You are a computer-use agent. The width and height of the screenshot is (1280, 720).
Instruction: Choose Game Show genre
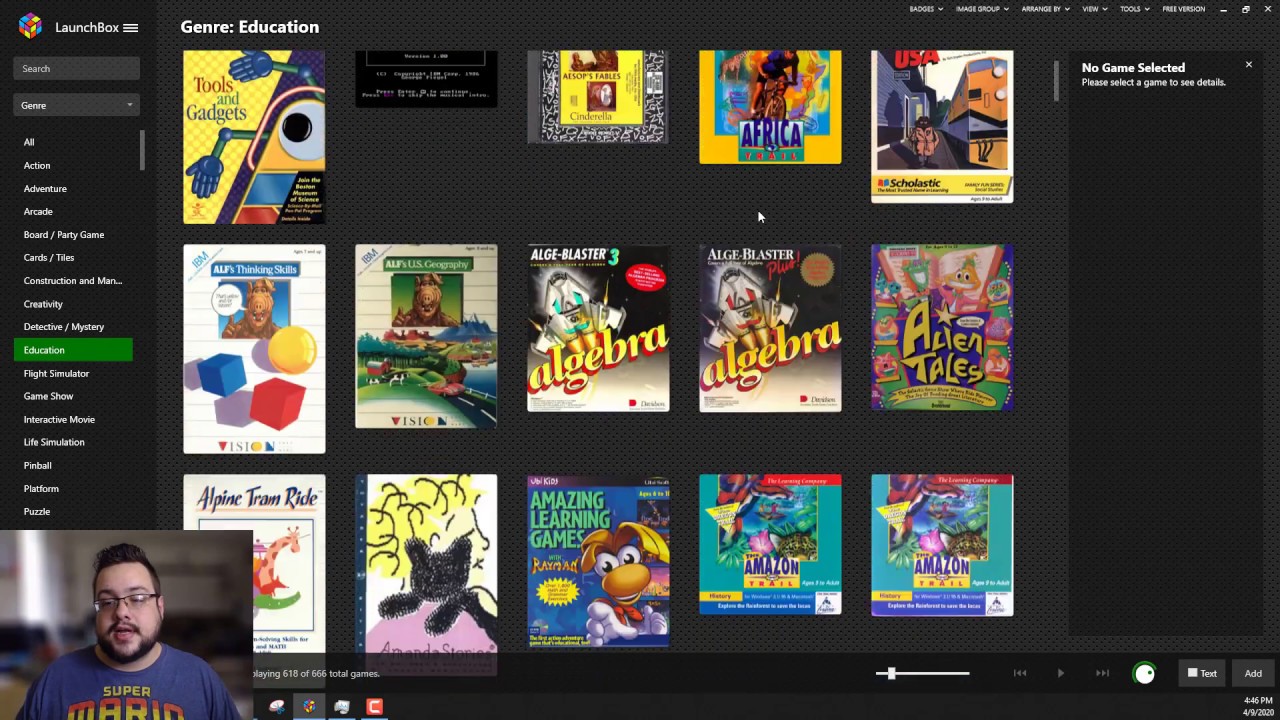48,396
